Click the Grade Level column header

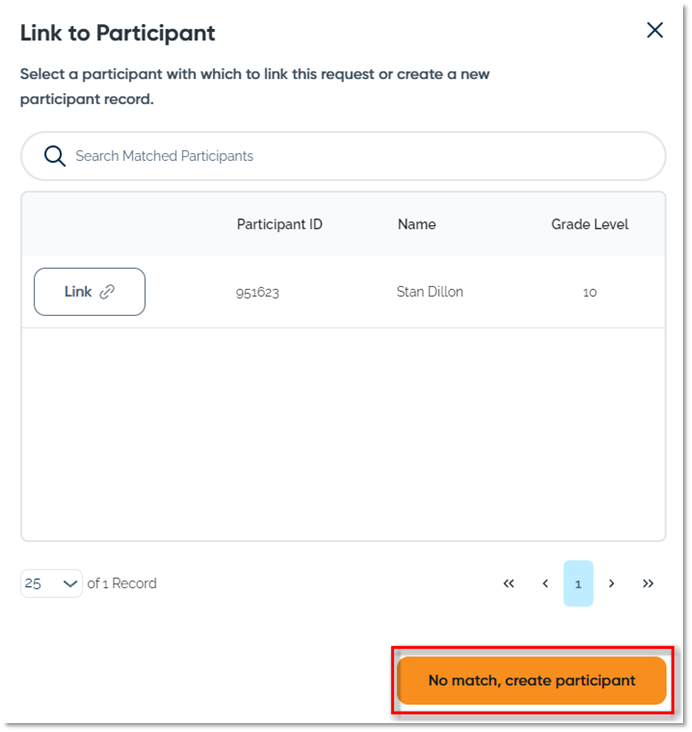(x=589, y=224)
